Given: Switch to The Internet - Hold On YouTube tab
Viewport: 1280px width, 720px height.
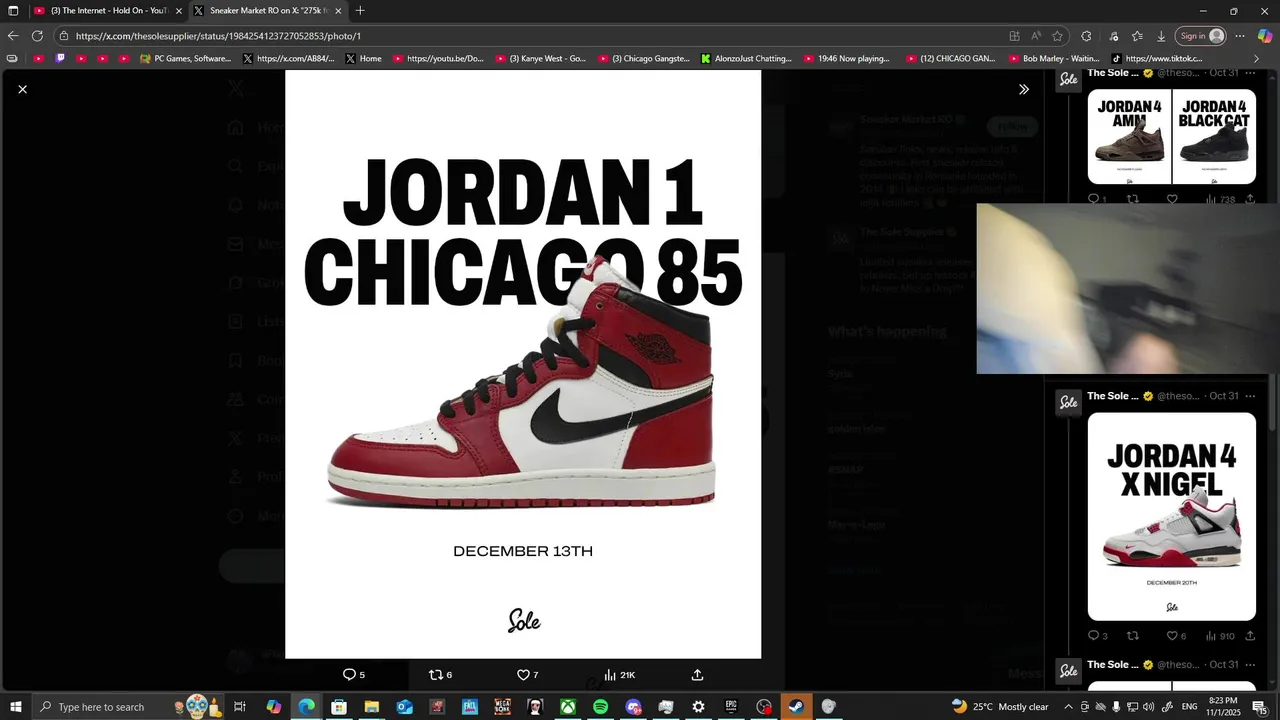Looking at the screenshot, I should click(108, 10).
